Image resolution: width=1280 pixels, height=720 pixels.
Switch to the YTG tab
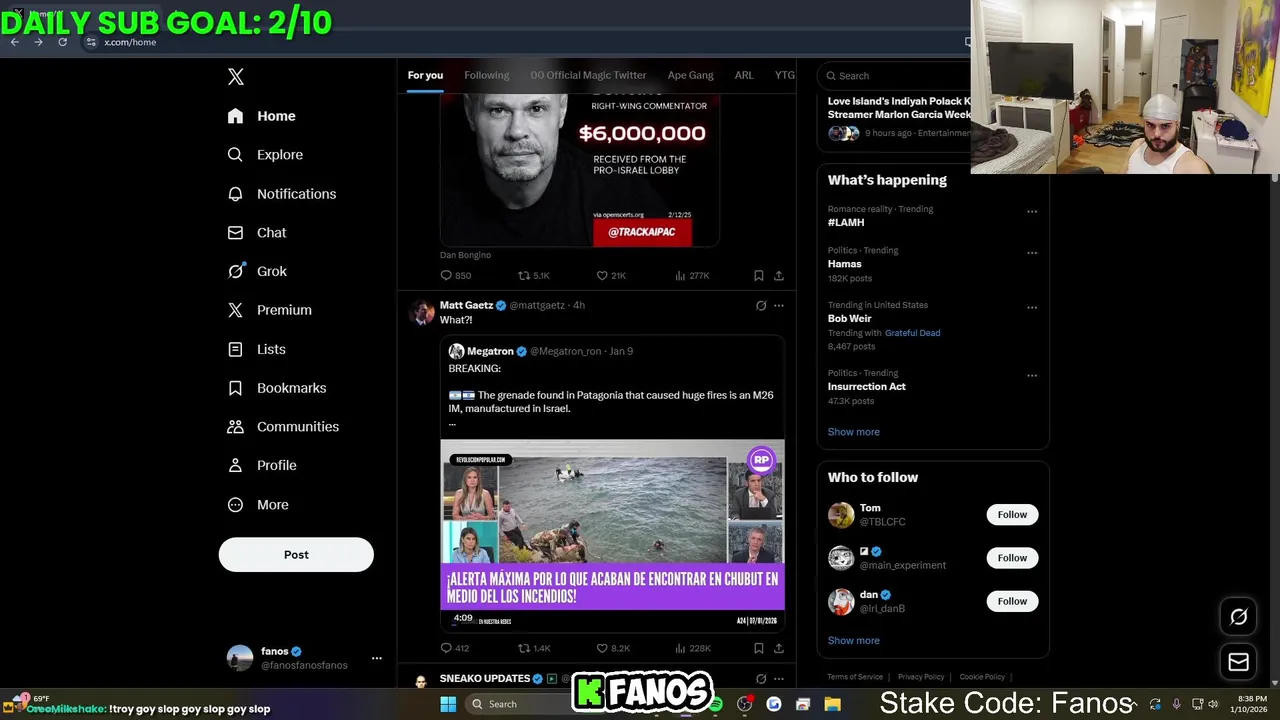[x=784, y=75]
